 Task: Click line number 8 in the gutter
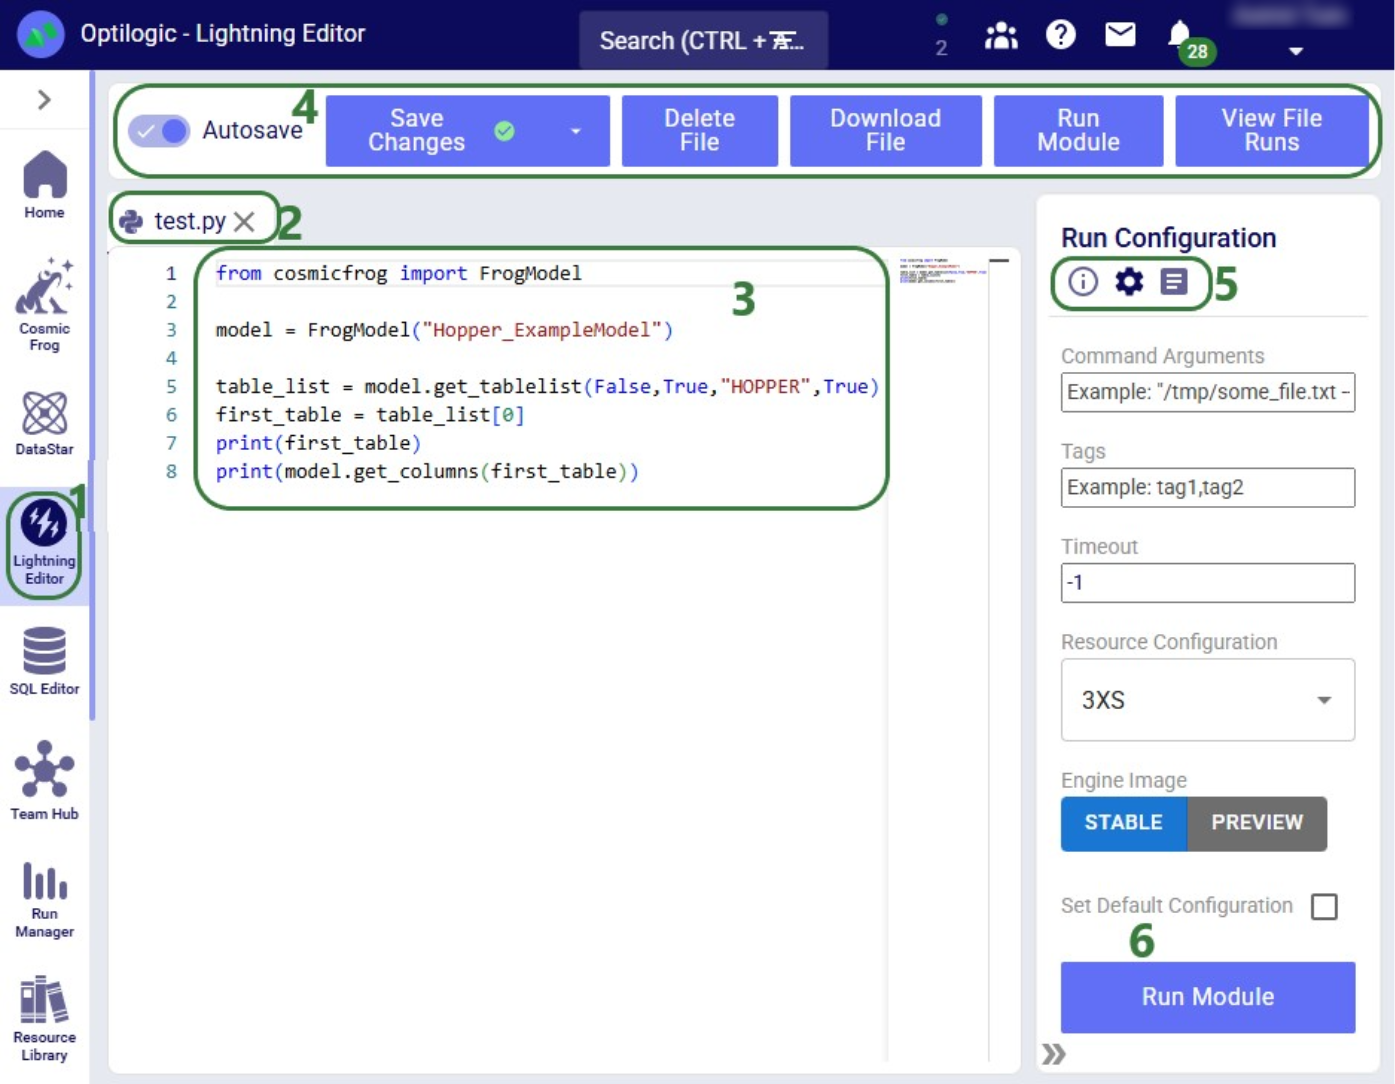point(172,471)
